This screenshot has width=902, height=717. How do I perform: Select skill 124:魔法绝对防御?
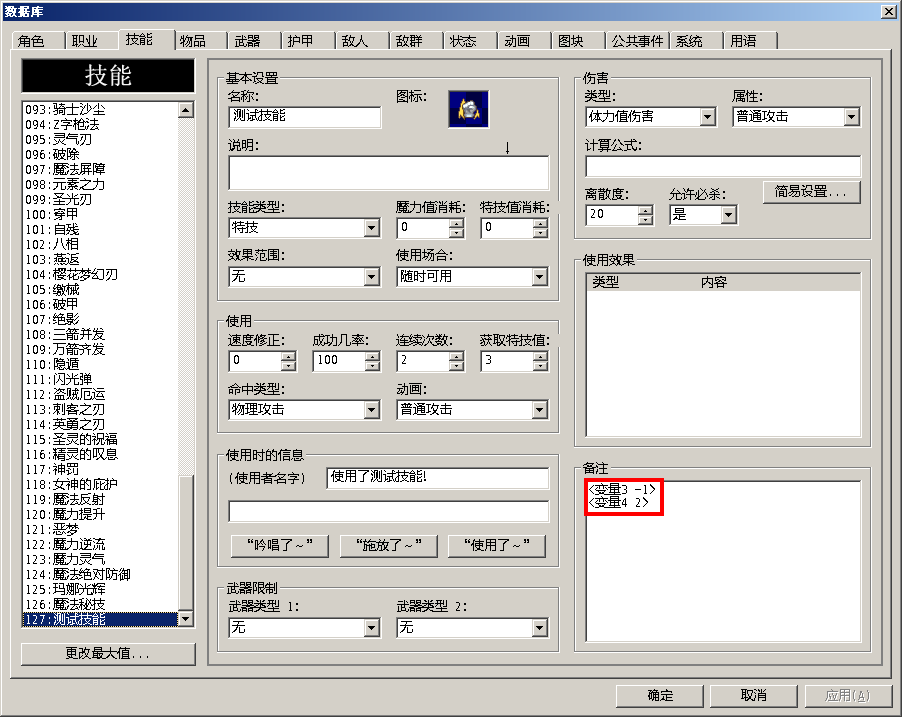coord(100,574)
